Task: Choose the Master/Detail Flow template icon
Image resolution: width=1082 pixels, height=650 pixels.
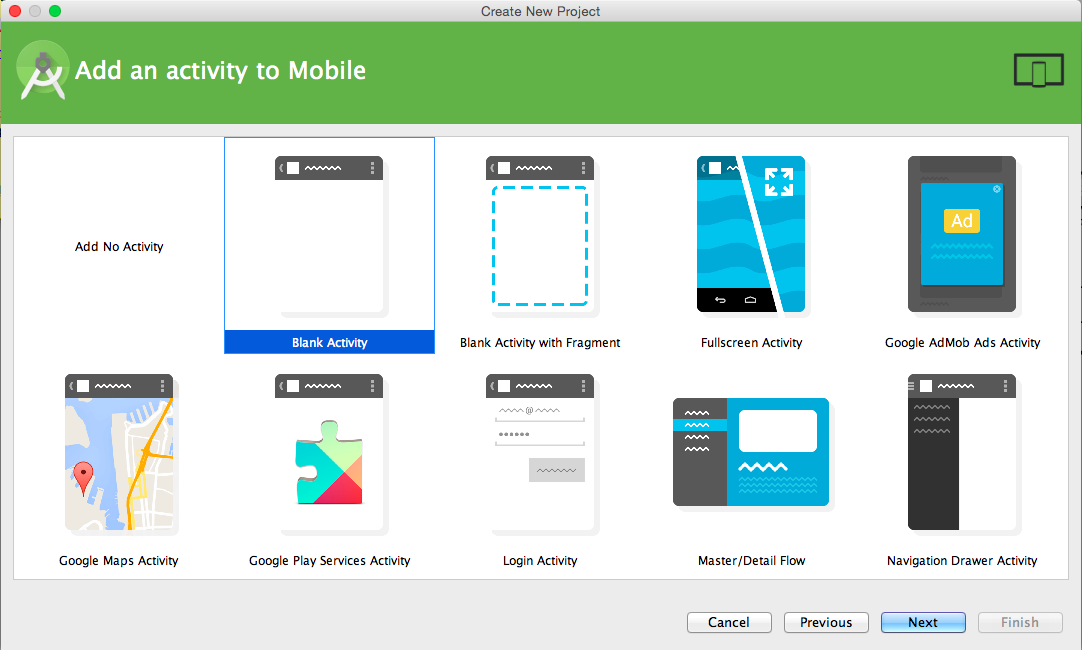Action: (x=751, y=452)
